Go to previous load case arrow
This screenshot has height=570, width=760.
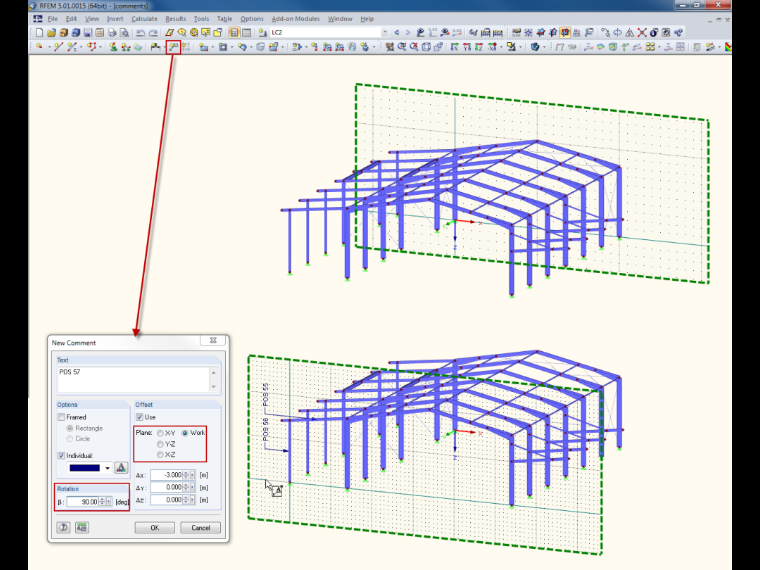tap(397, 33)
